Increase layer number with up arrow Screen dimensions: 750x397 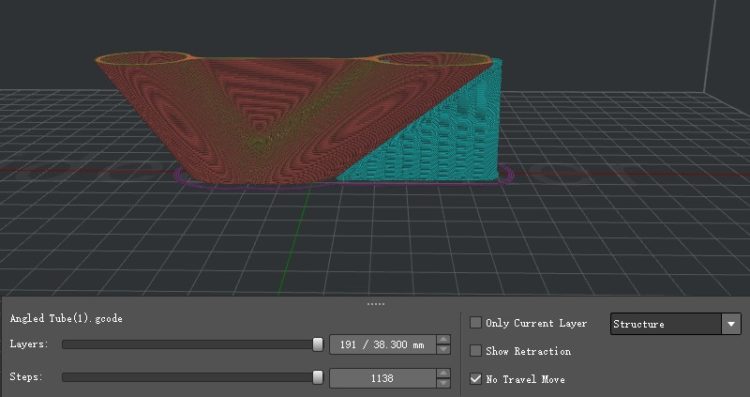(444, 340)
